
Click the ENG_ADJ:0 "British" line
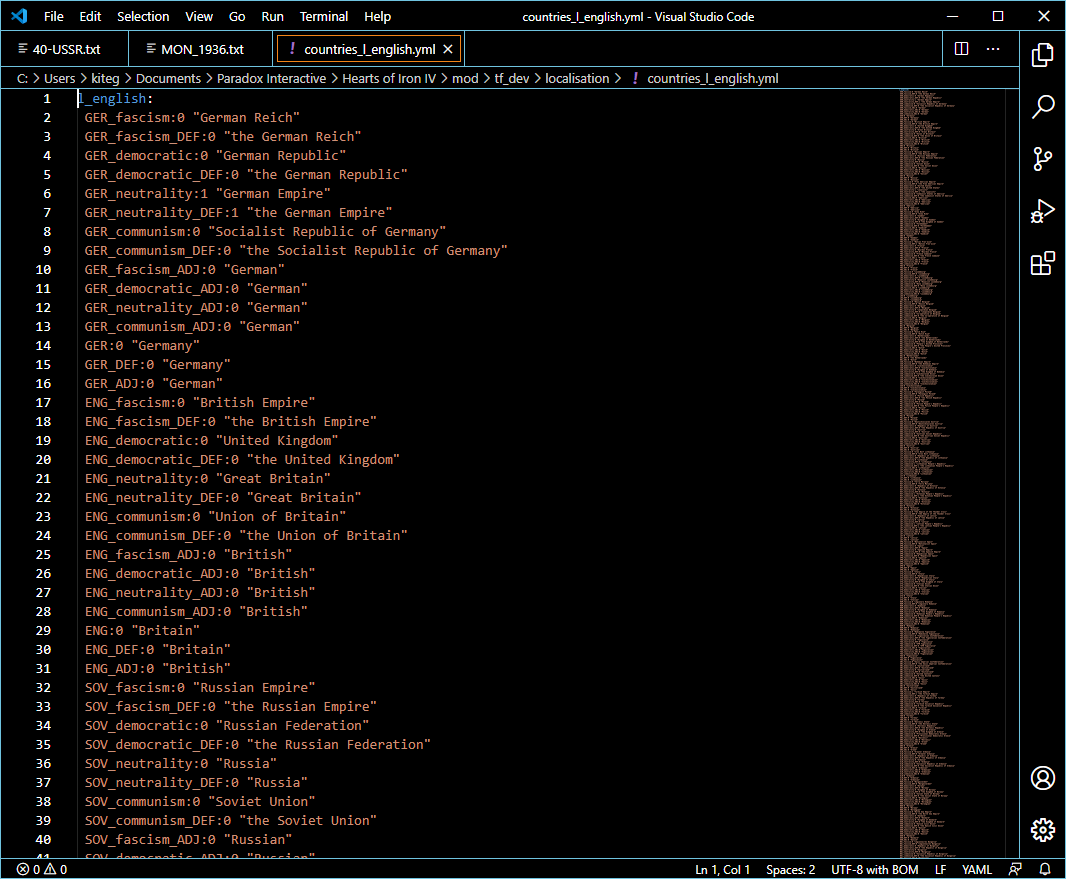(157, 668)
